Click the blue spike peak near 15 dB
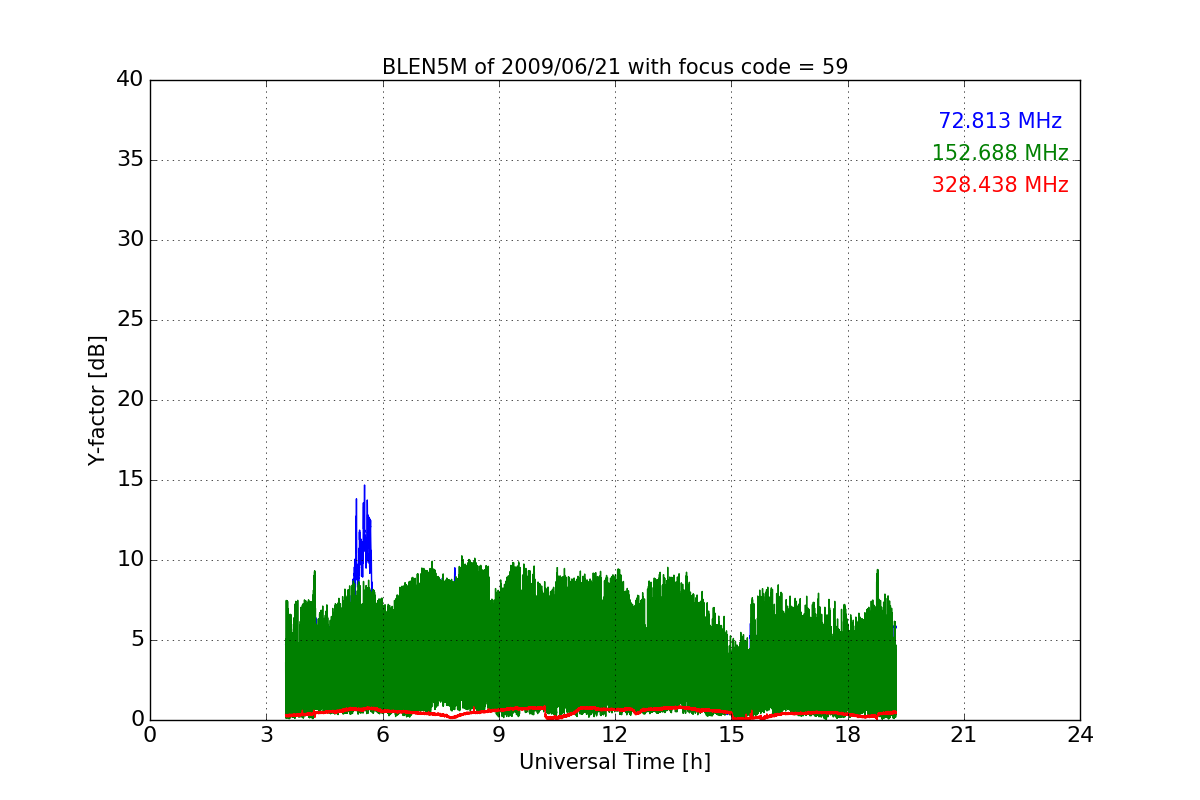Viewport: 1200px width, 800px height. 364,488
